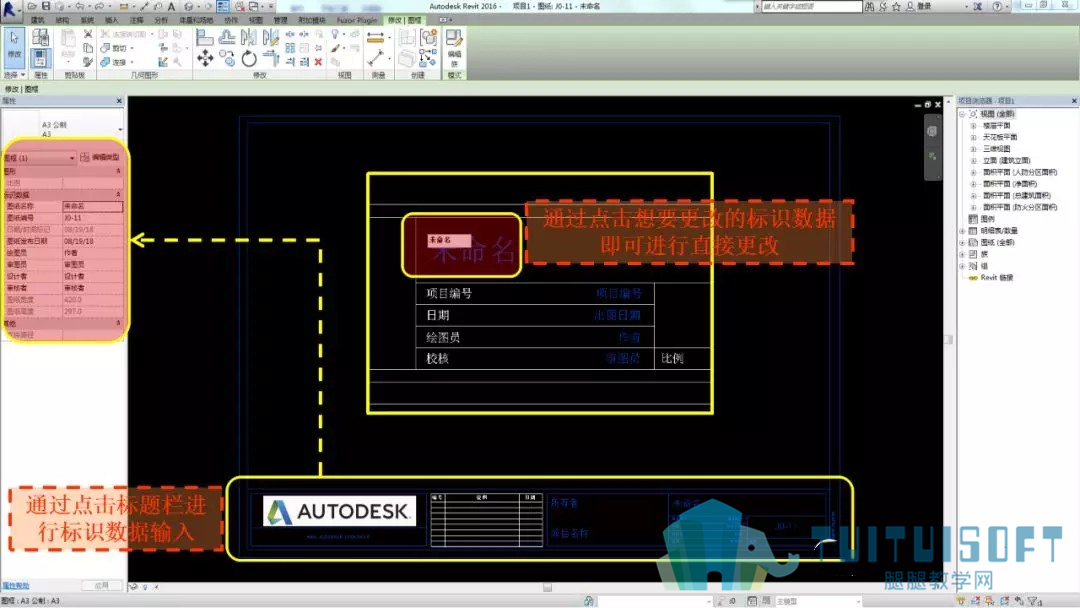
Task: Click the 绘图员 value field showing 作者
Action: pos(92,253)
